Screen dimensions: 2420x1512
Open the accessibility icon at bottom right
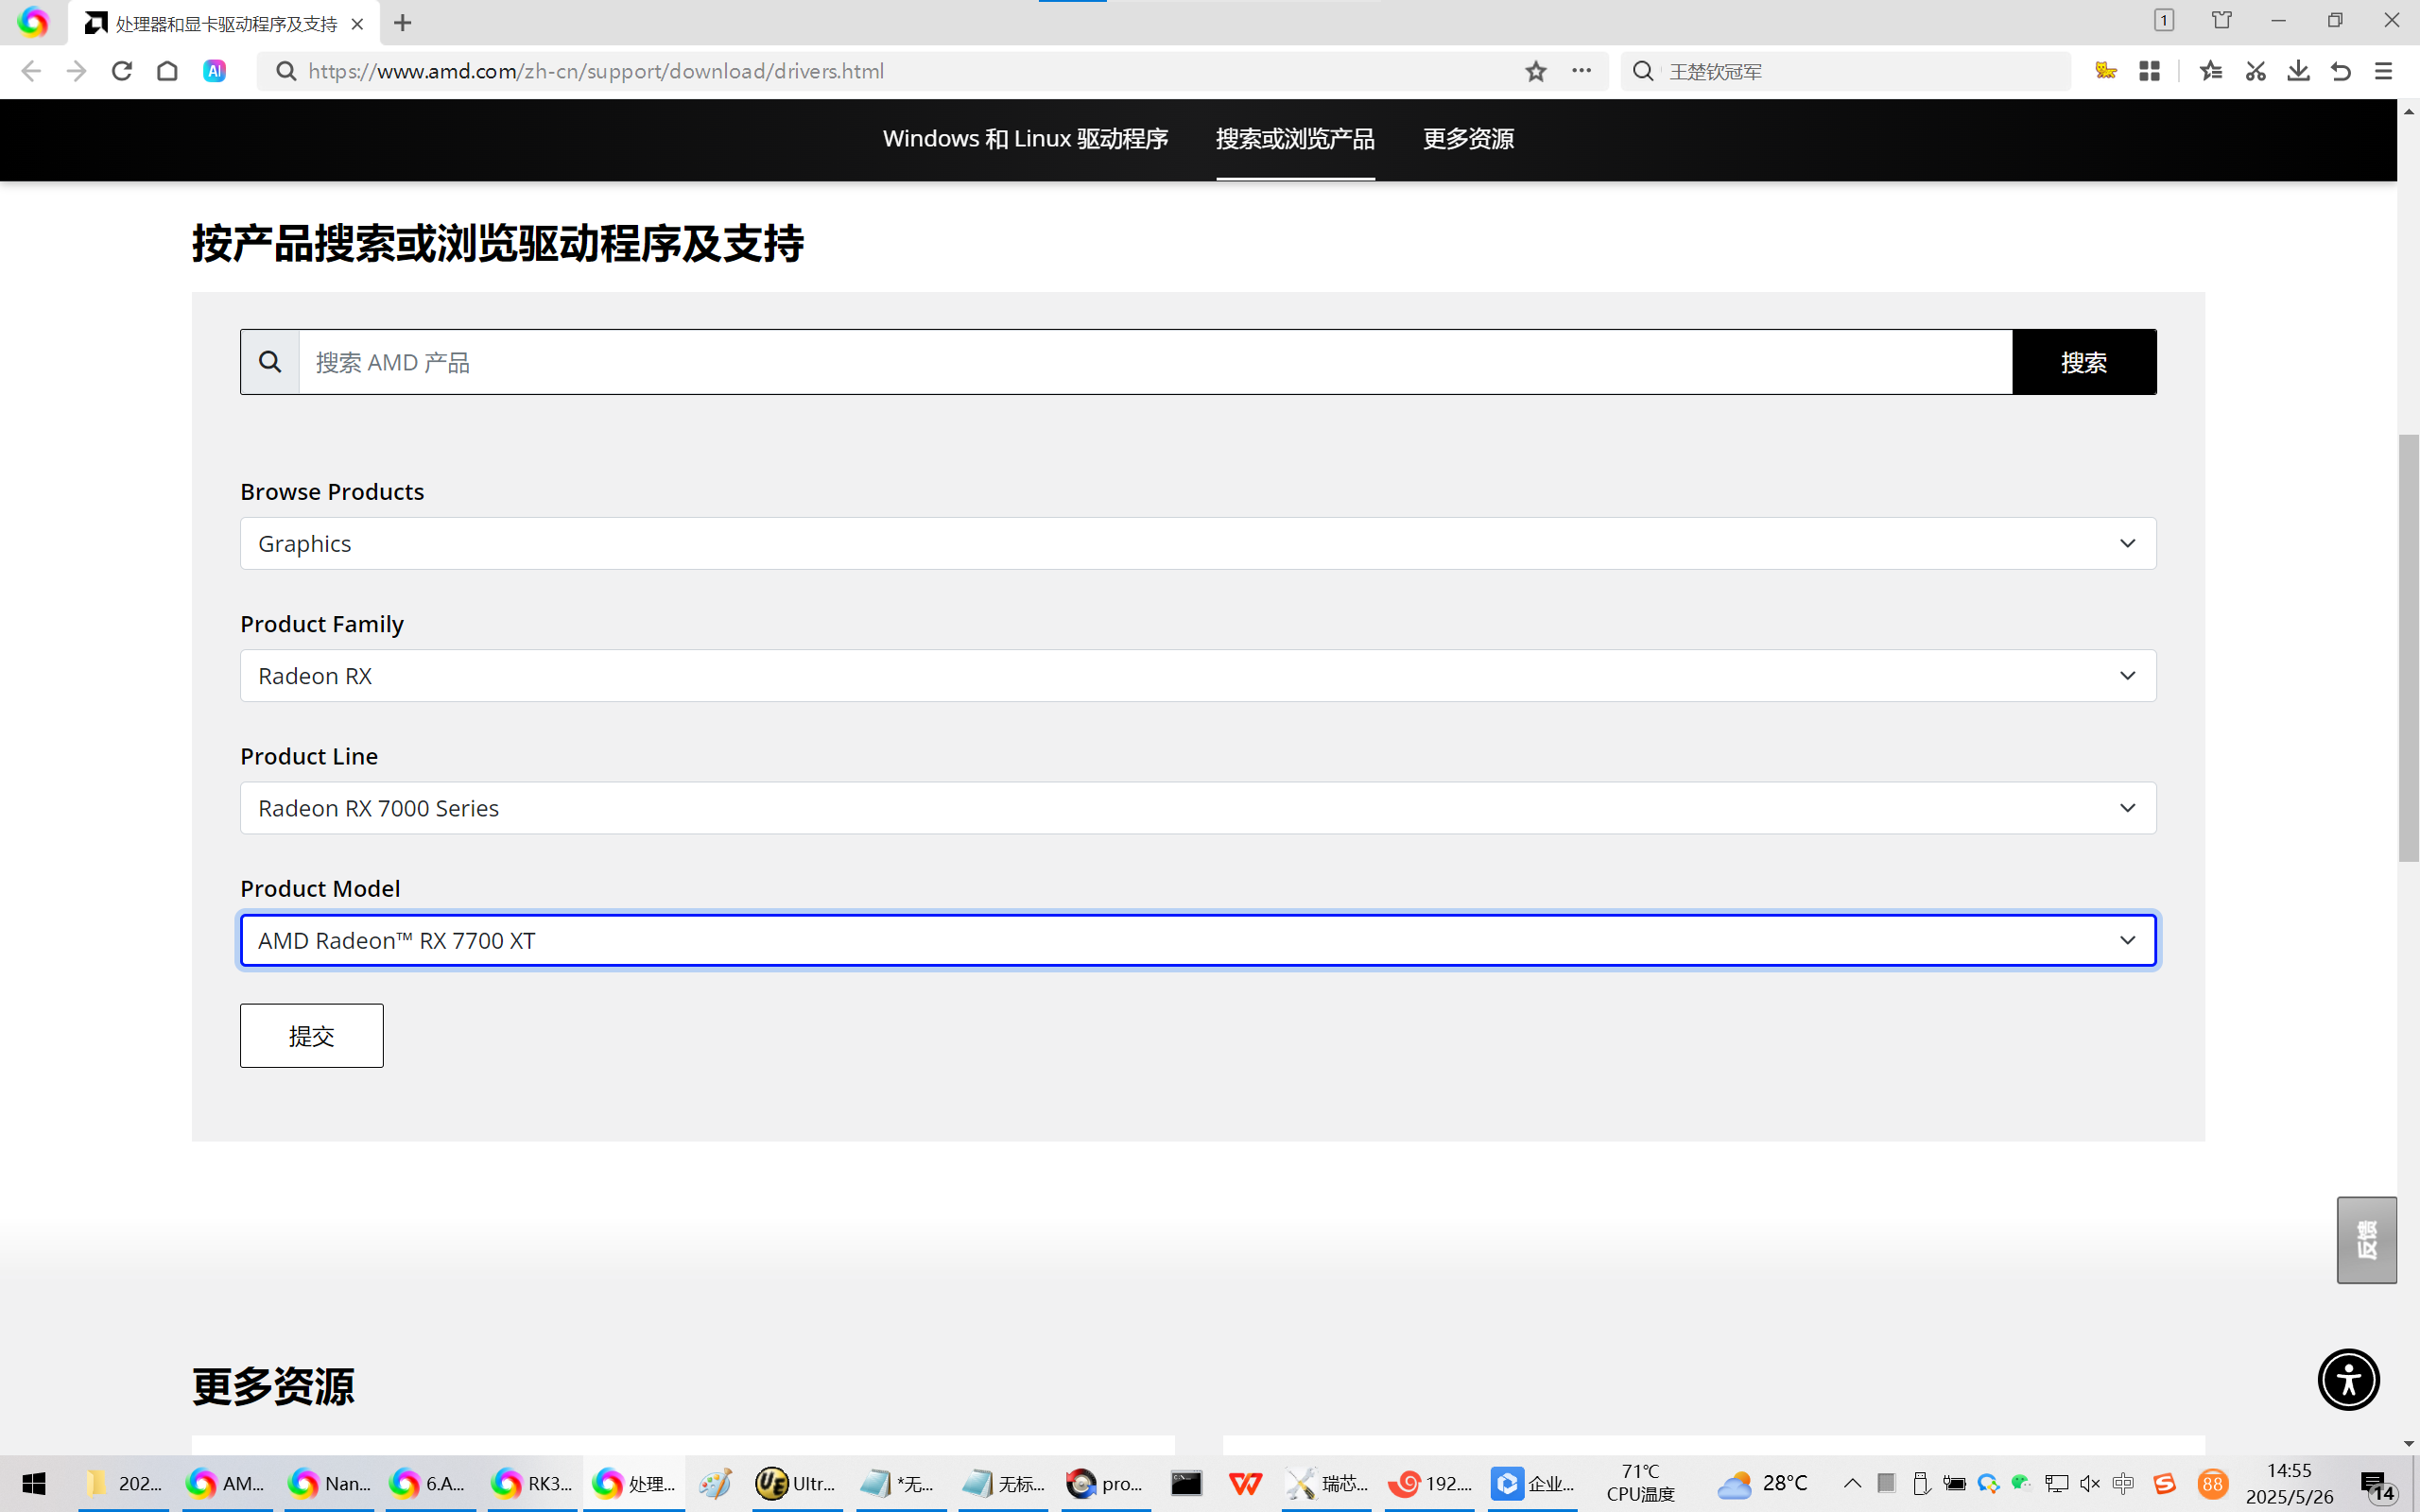[x=2347, y=1379]
